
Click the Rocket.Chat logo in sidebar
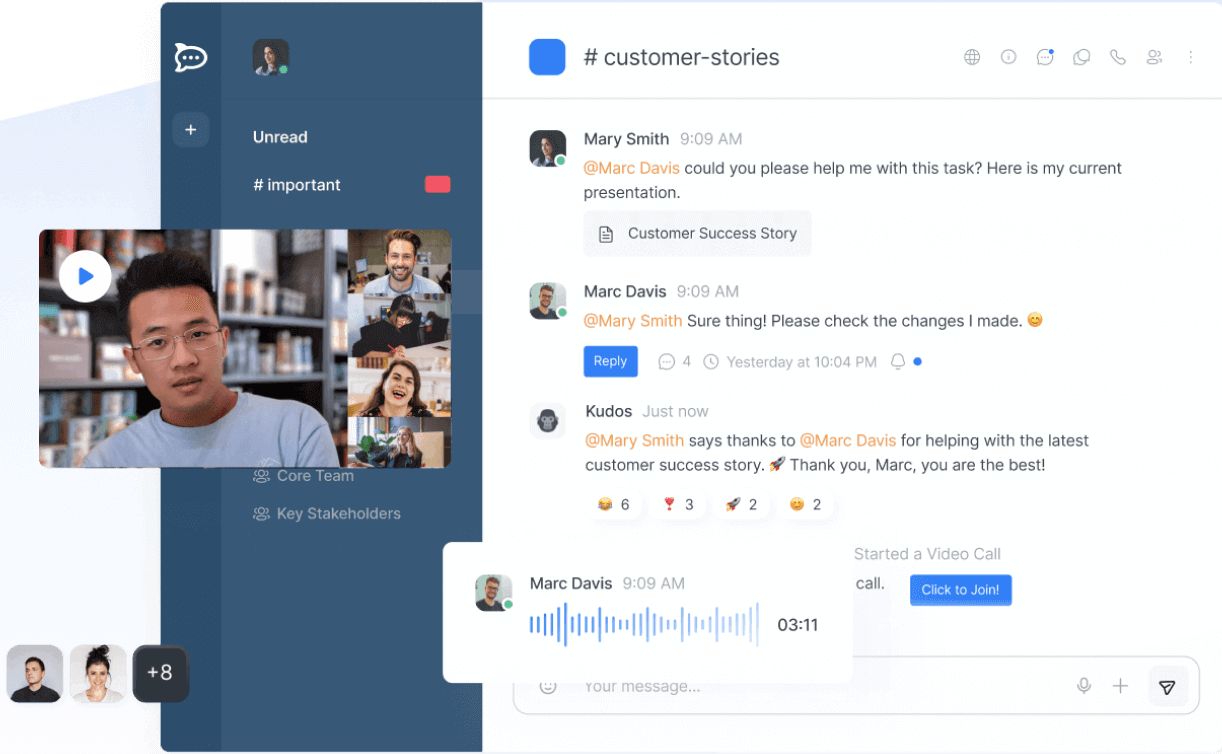click(x=190, y=57)
